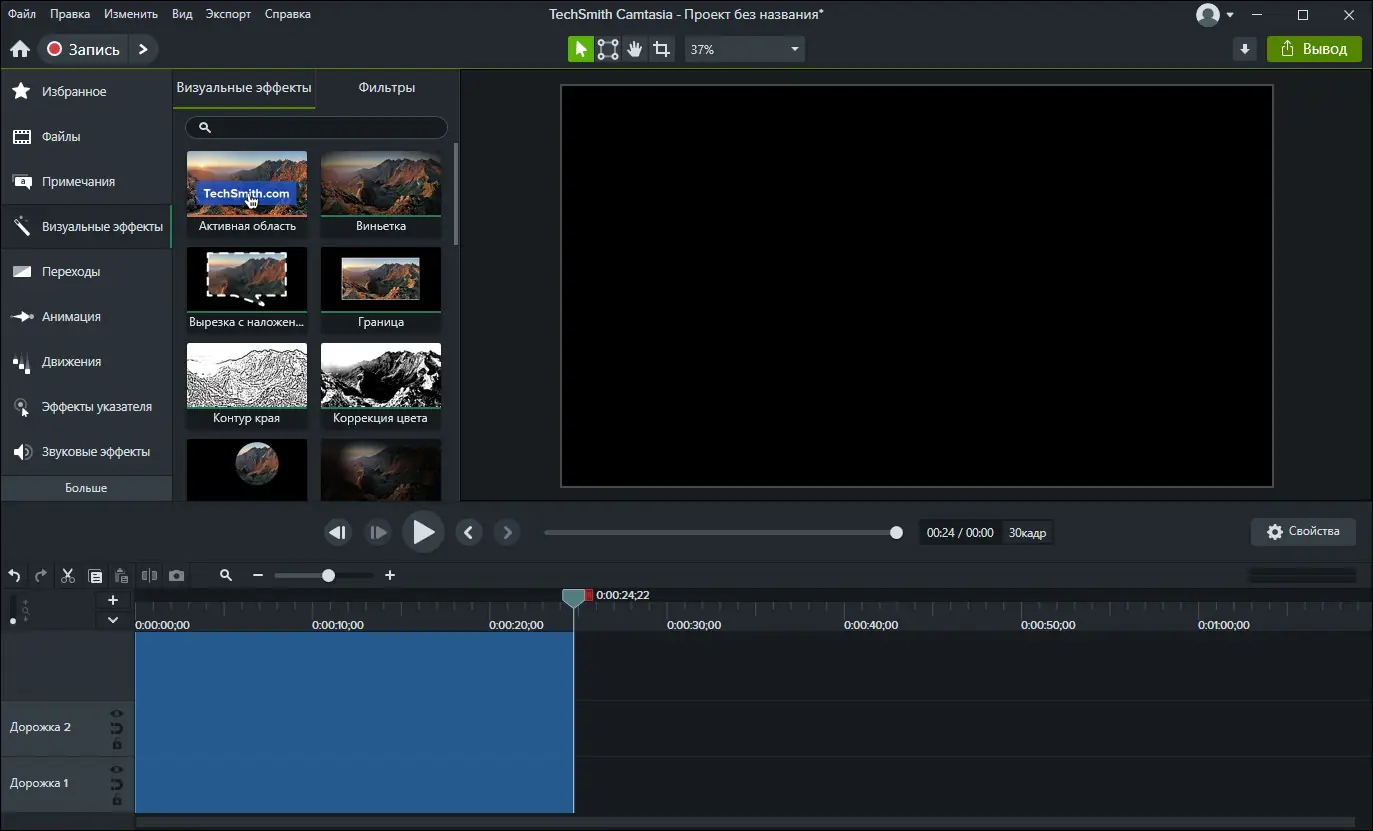Viewport: 1373px width, 831px height.
Task: Toggle the eye icon for Дорожка 1
Action: point(117,770)
